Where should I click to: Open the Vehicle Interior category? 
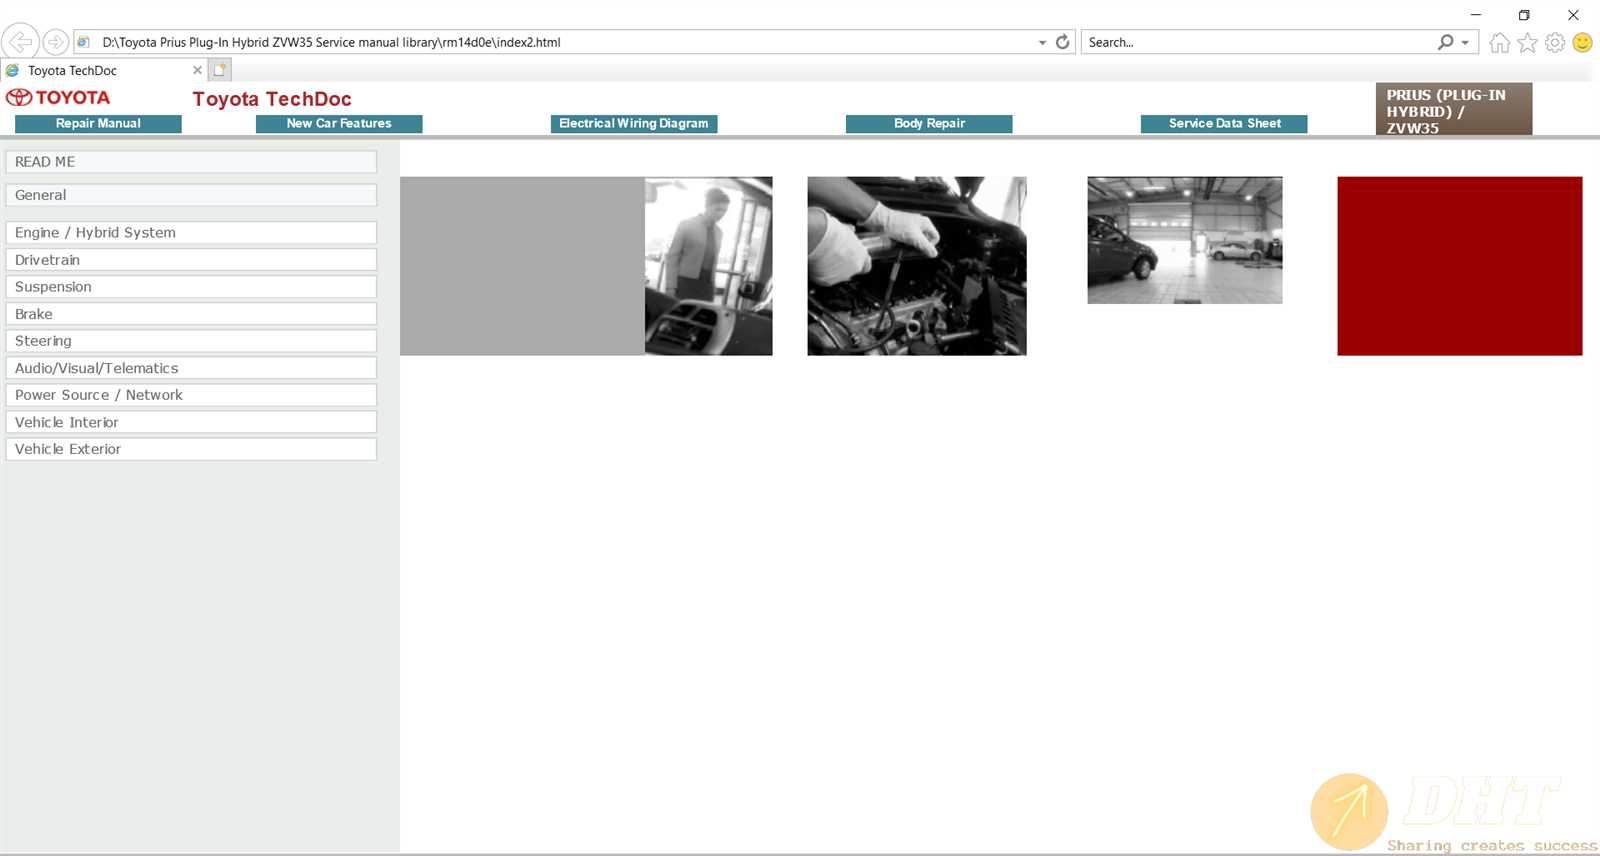coord(191,422)
